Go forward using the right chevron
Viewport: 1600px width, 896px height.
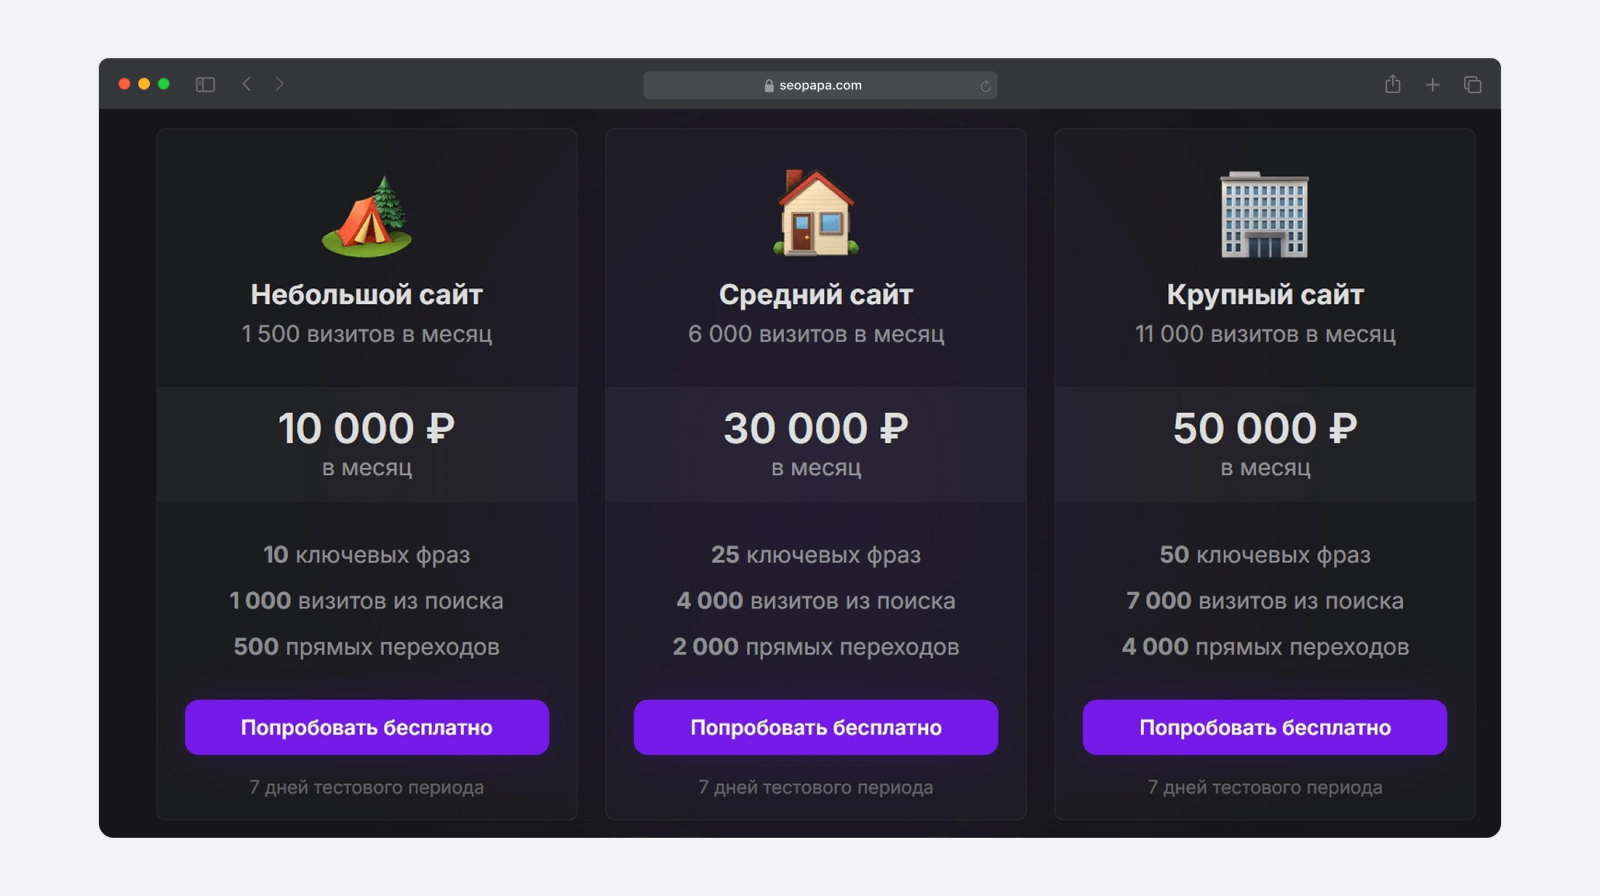point(280,84)
